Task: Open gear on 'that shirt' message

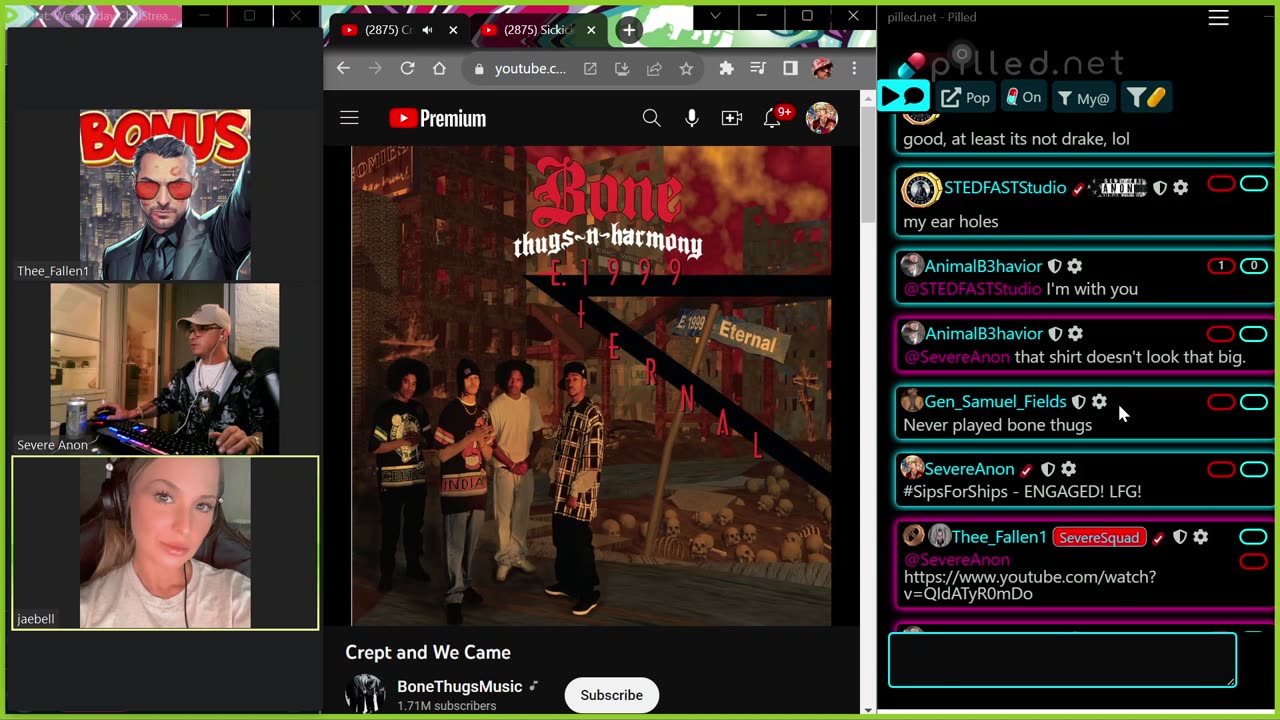Action: (1075, 334)
